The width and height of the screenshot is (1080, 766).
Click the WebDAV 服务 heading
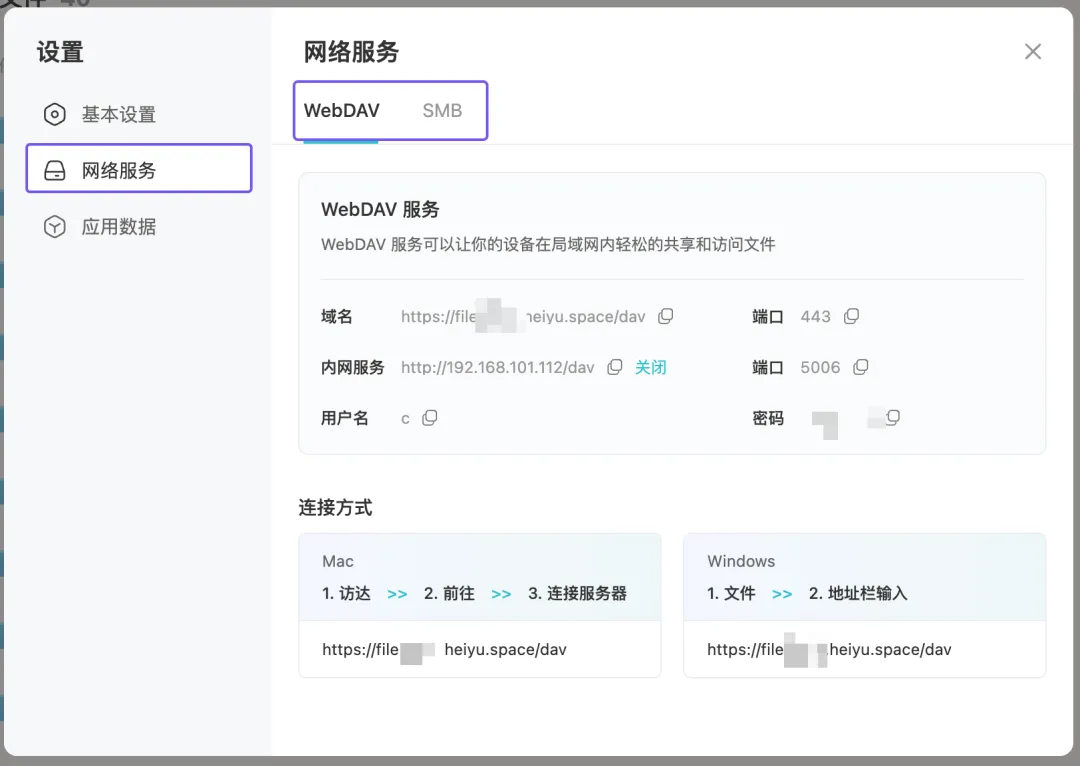click(x=380, y=209)
